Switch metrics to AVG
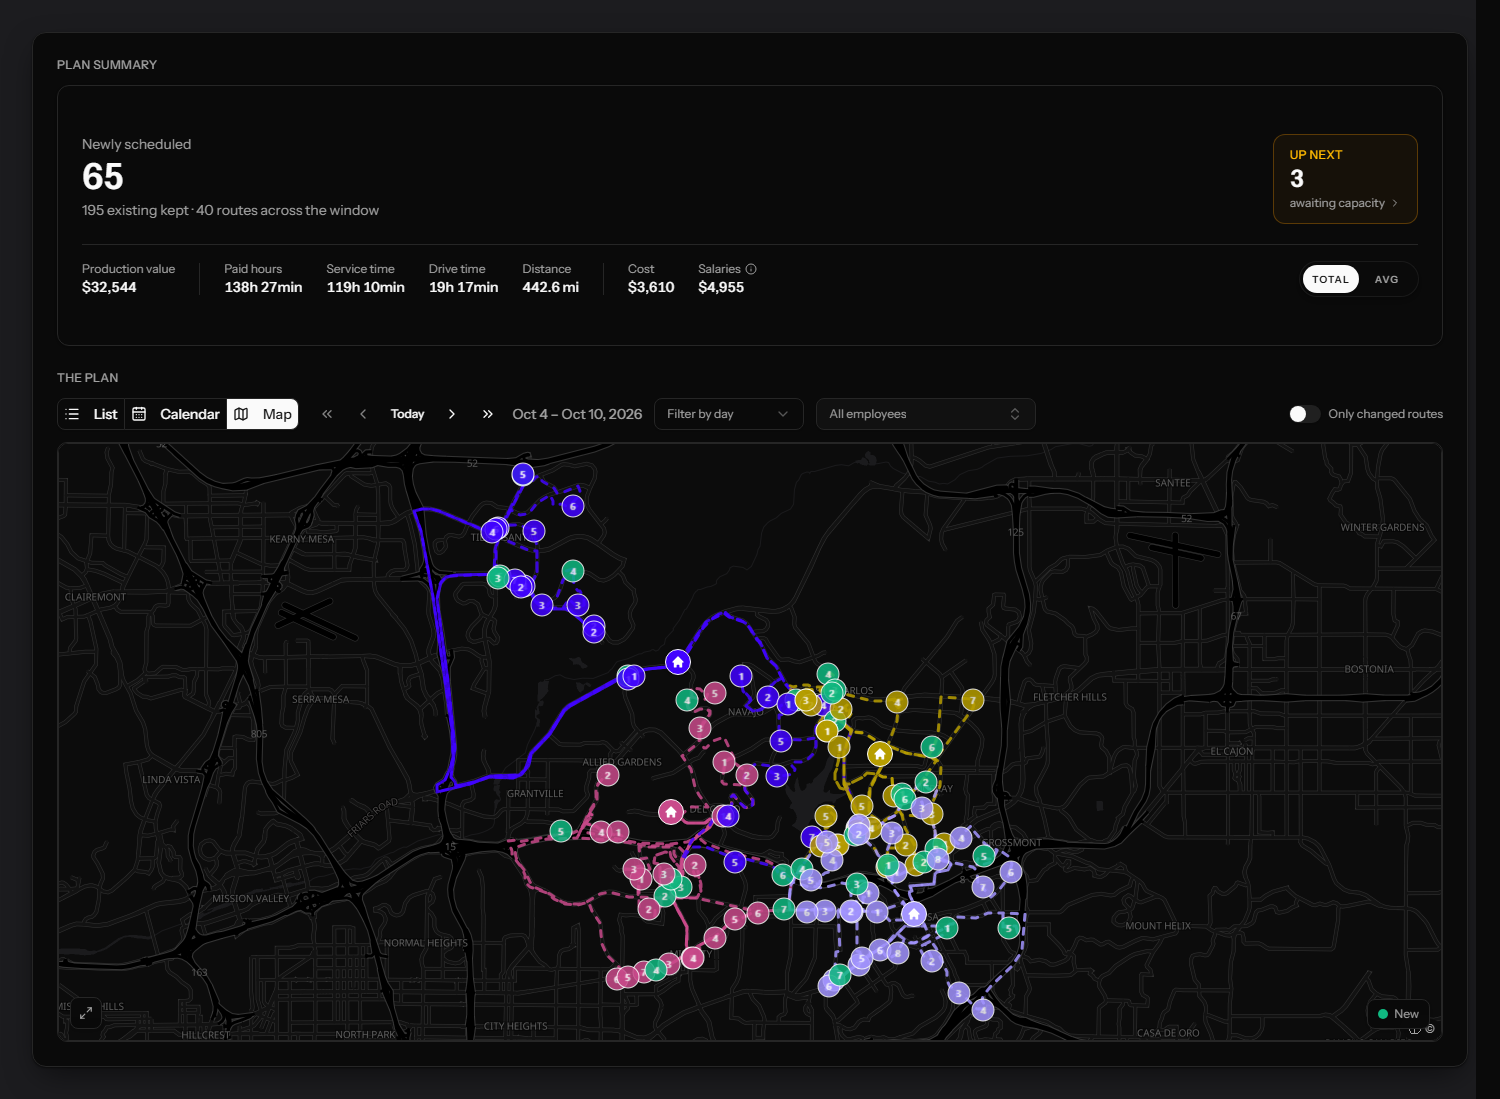 coord(1386,280)
